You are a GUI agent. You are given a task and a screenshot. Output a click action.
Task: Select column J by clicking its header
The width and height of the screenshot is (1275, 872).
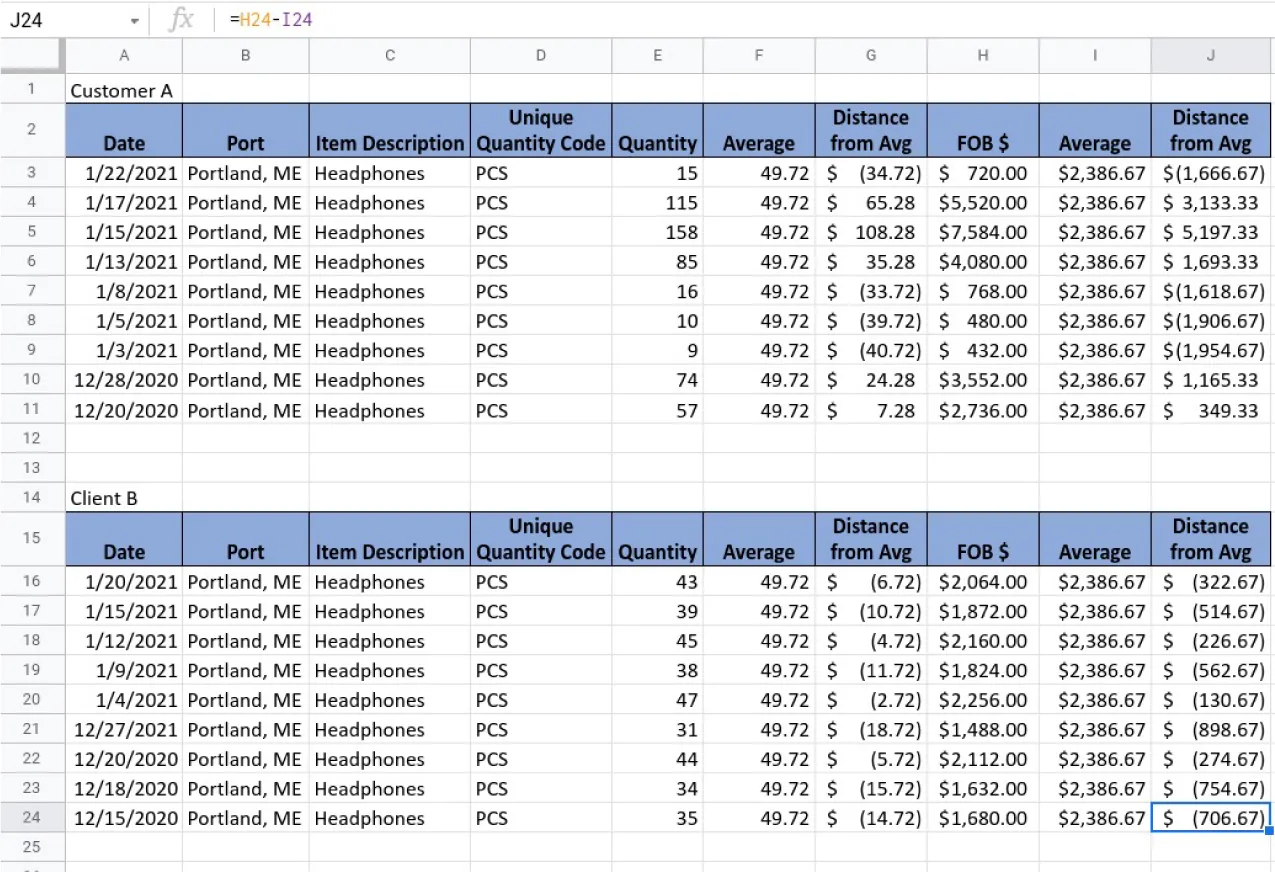pos(1210,55)
